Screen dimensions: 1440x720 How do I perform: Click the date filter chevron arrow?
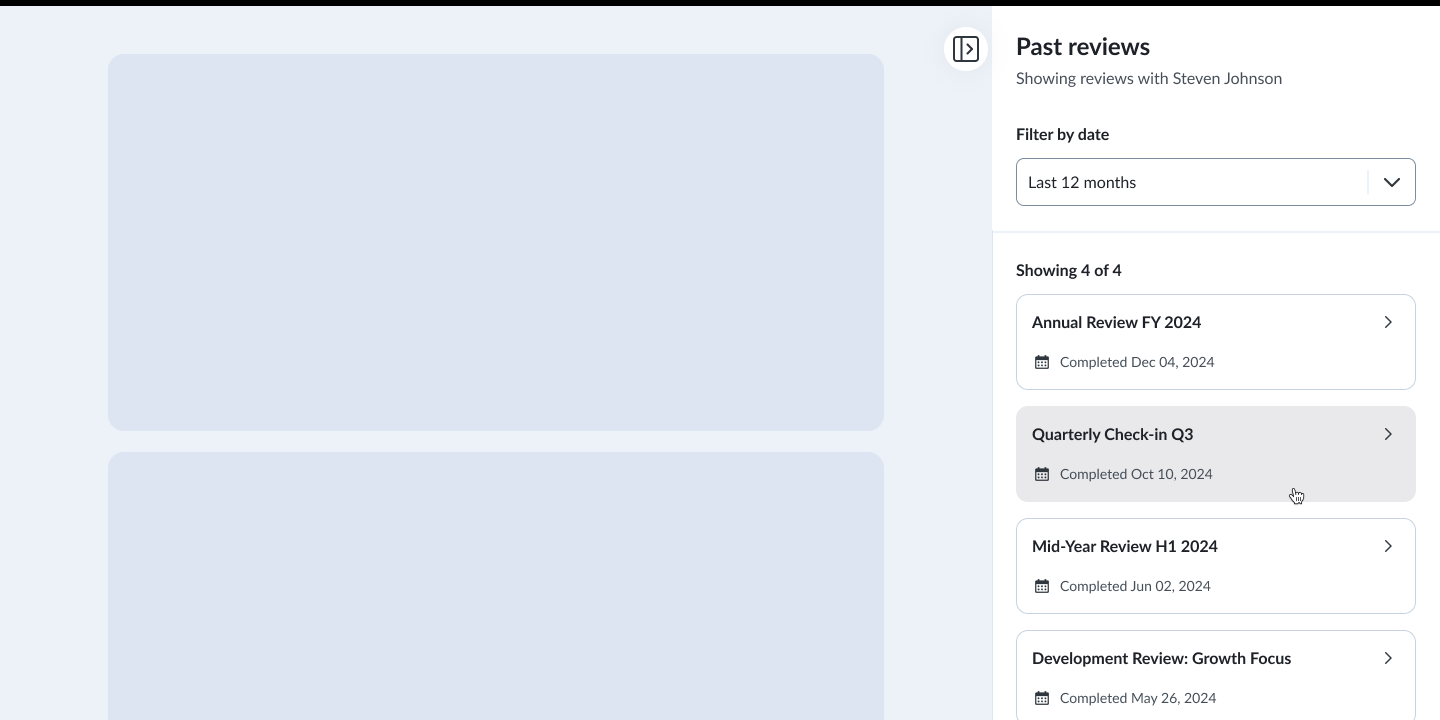pyautogui.click(x=1391, y=182)
